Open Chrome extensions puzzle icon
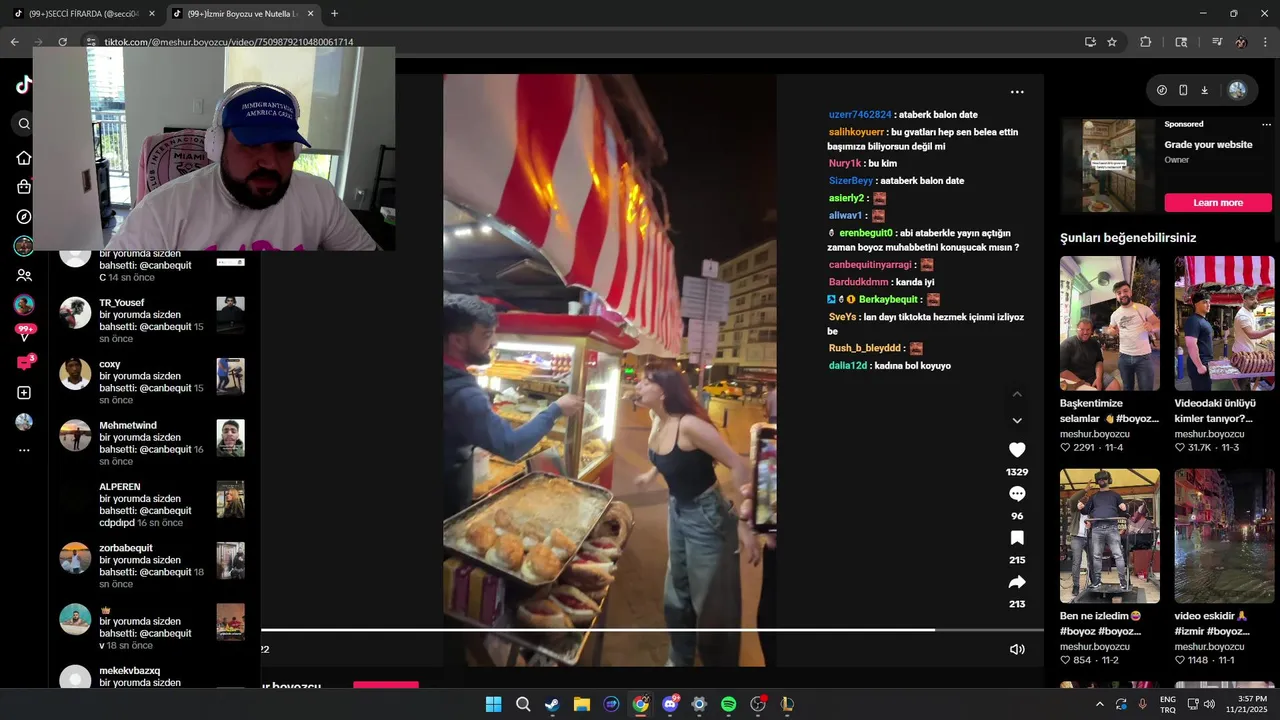The image size is (1280, 720). (1146, 42)
